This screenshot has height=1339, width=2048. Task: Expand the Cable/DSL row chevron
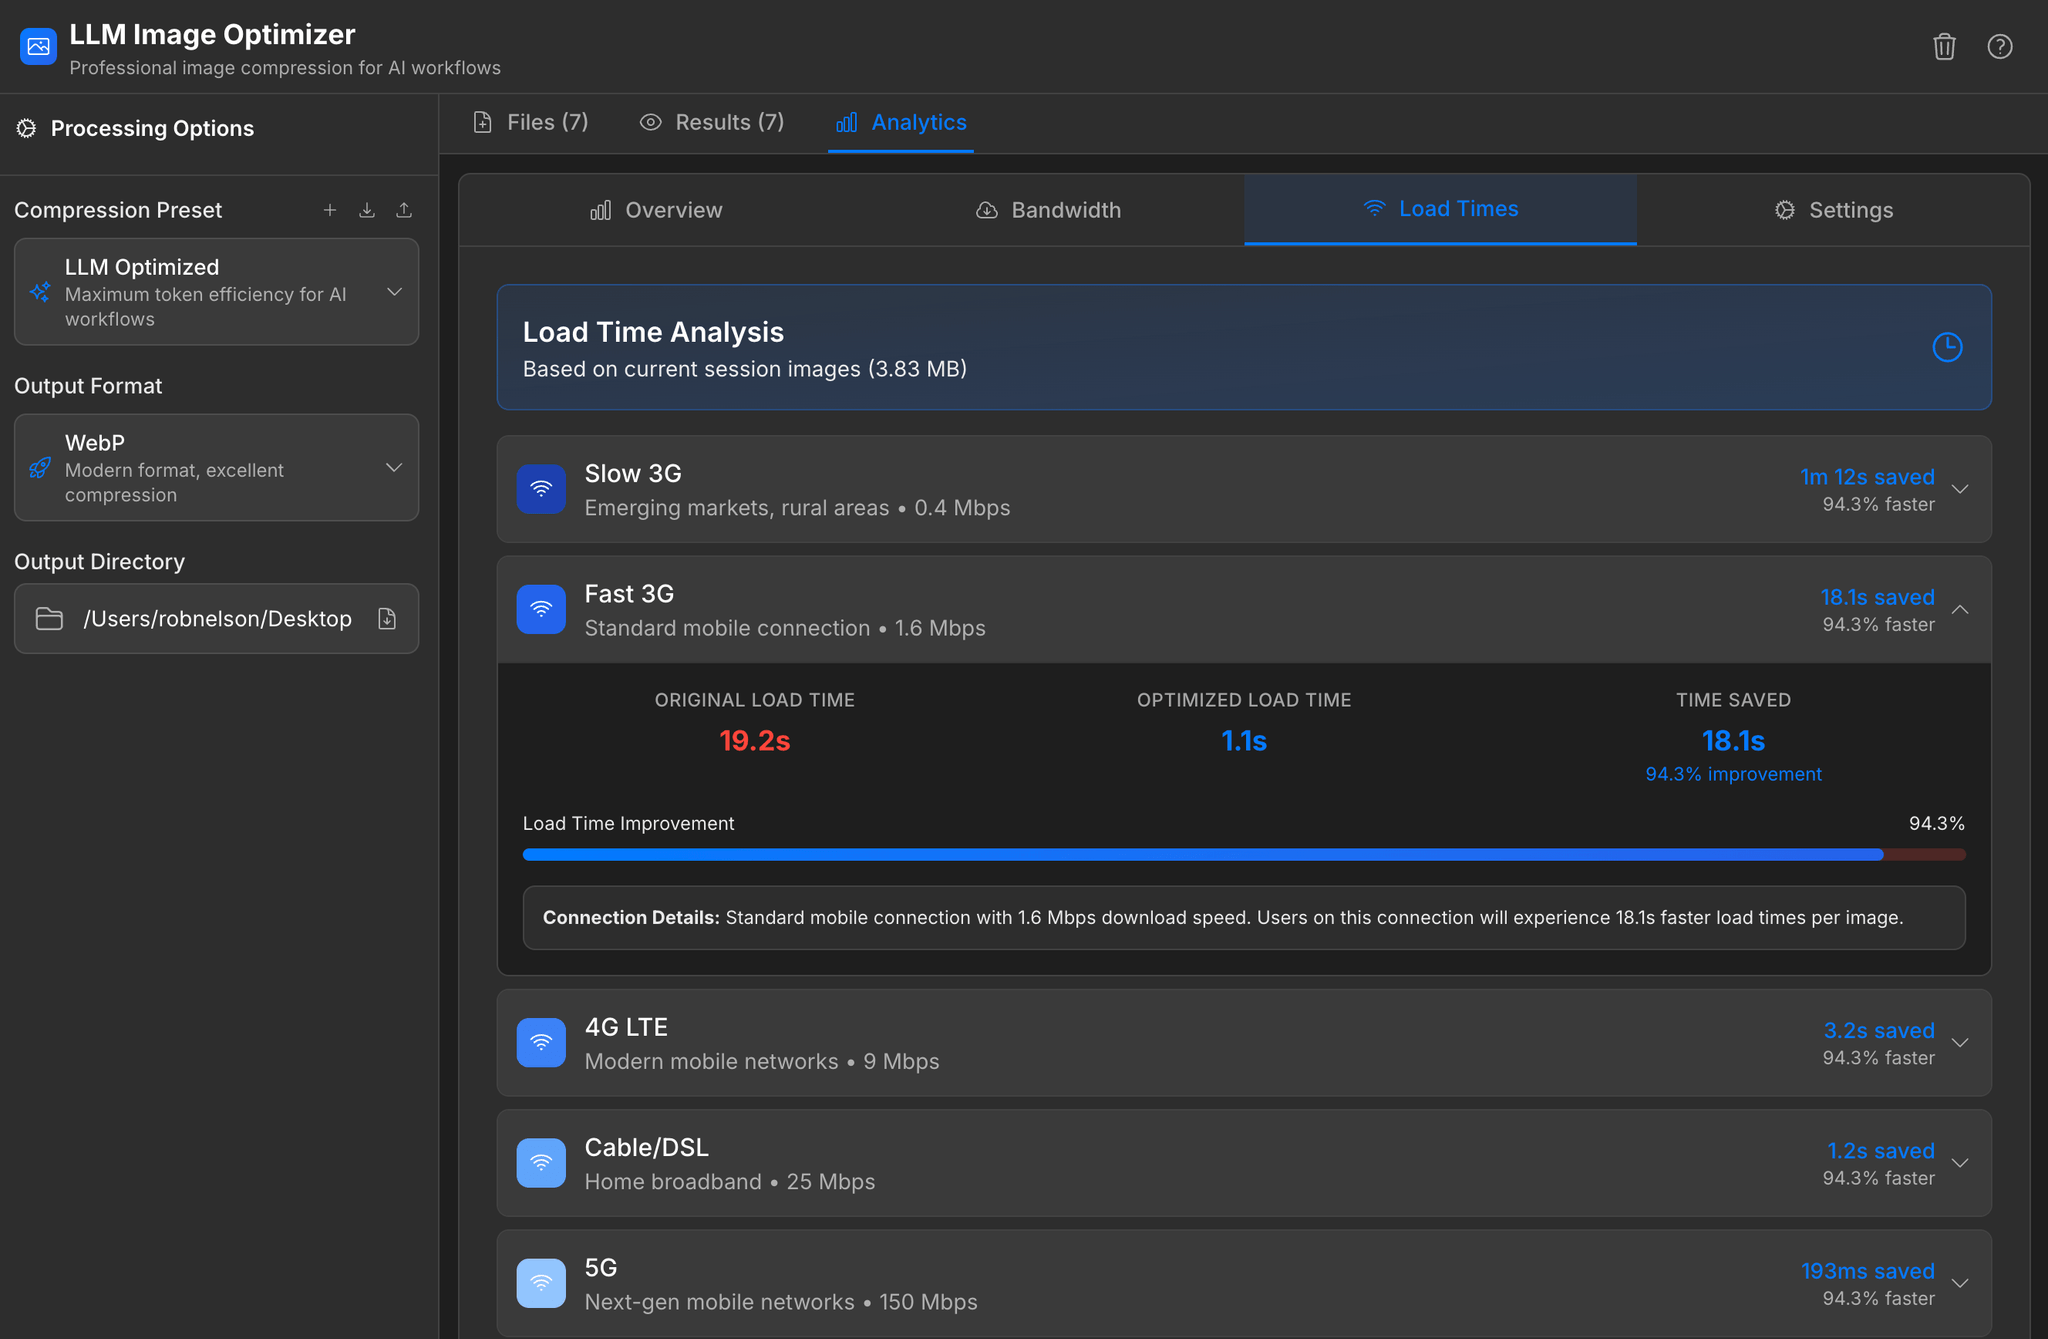click(1960, 1163)
